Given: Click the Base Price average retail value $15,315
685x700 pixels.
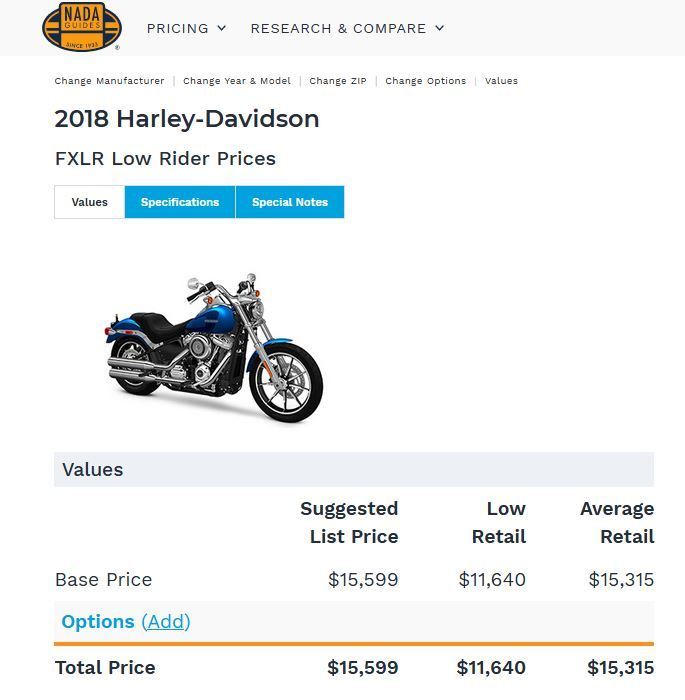Looking at the screenshot, I should point(621,580).
